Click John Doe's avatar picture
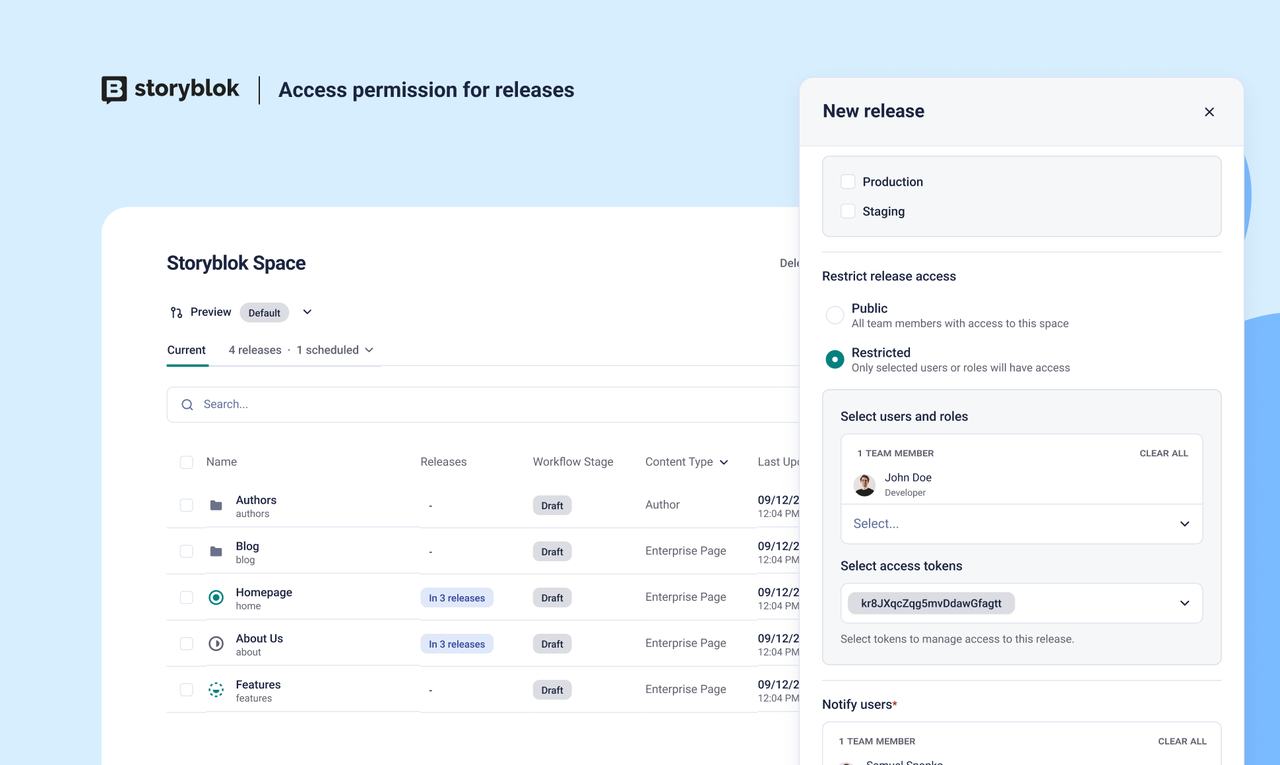This screenshot has width=1280, height=765. pos(863,484)
